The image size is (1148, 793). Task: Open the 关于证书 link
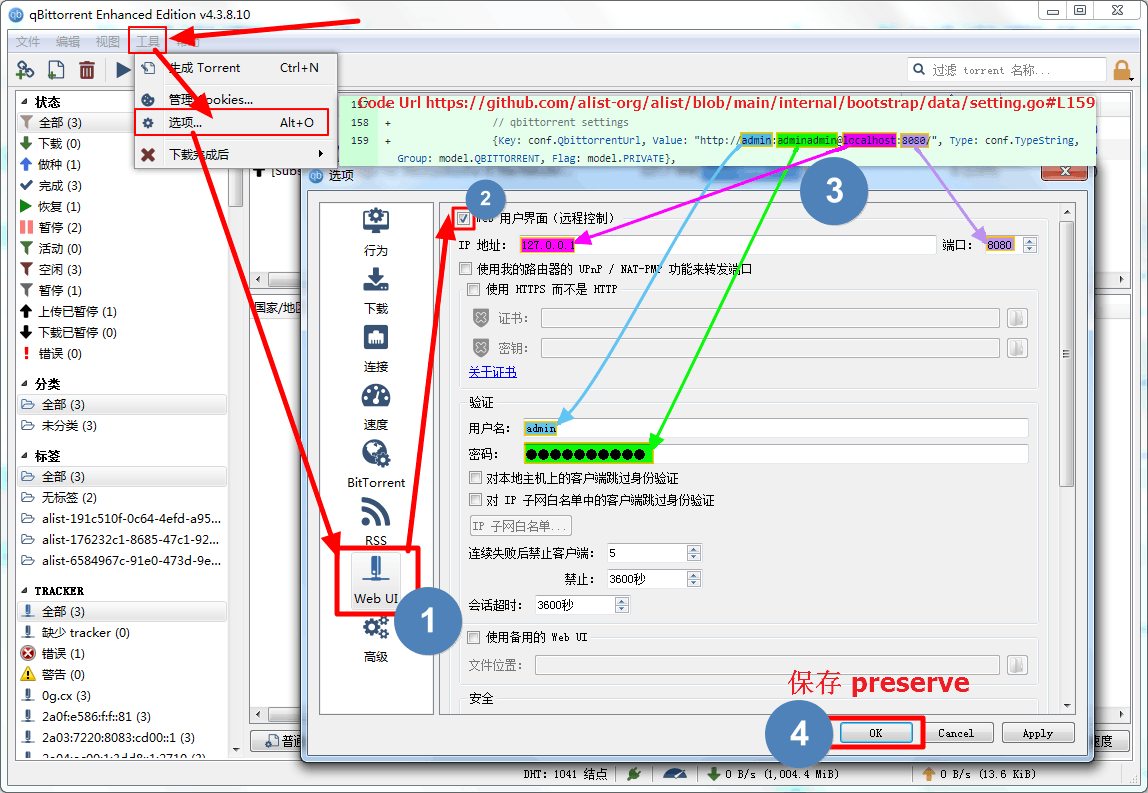492,372
